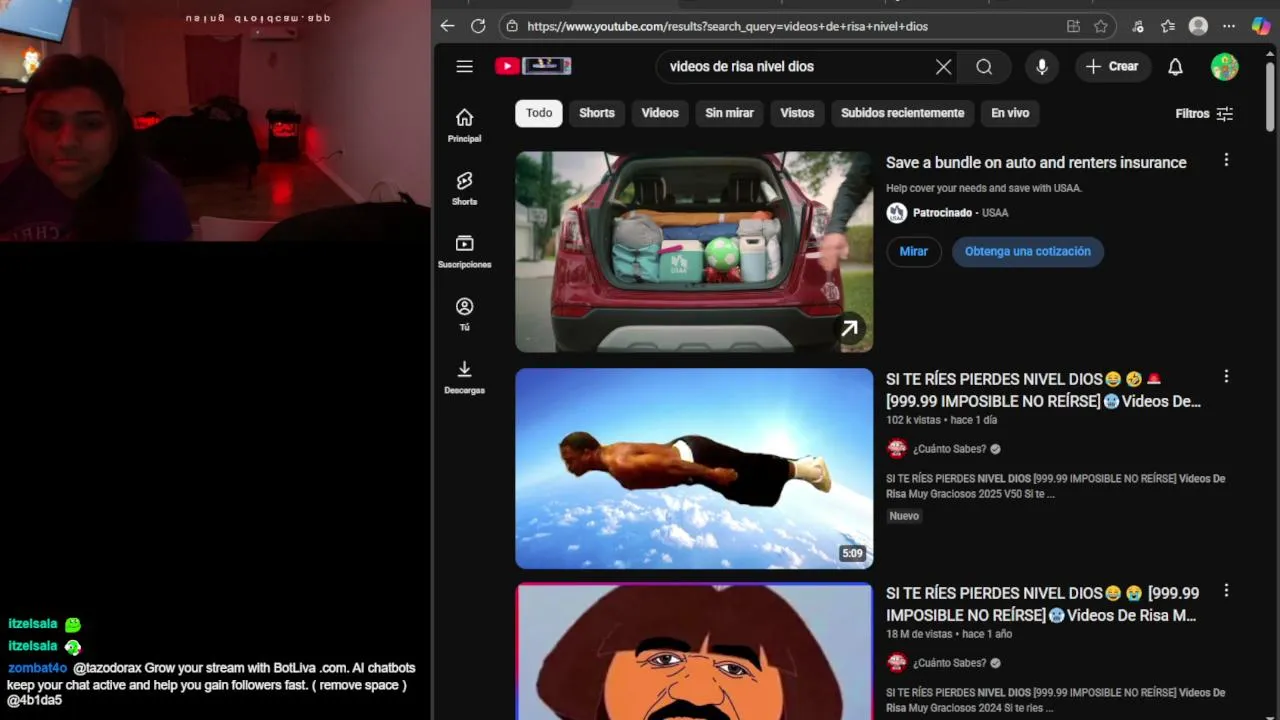This screenshot has height=720, width=1280.
Task: Open YouTube account avatar menu
Action: pos(1224,67)
